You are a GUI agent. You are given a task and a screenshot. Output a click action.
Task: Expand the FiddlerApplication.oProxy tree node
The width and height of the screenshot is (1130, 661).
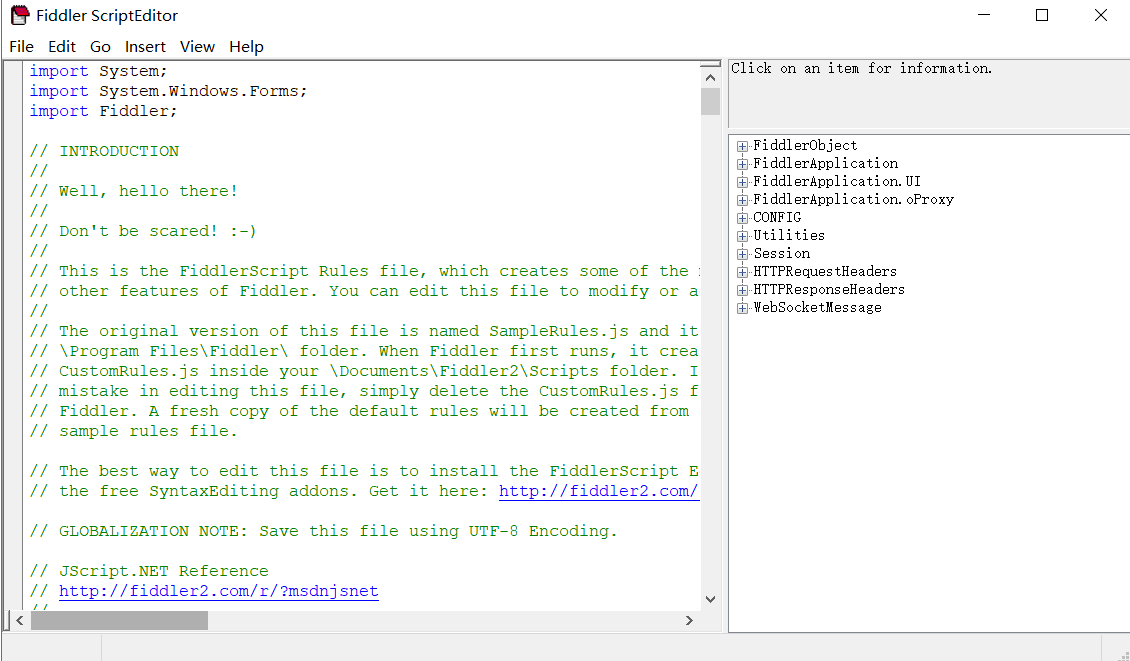pyautogui.click(x=742, y=199)
